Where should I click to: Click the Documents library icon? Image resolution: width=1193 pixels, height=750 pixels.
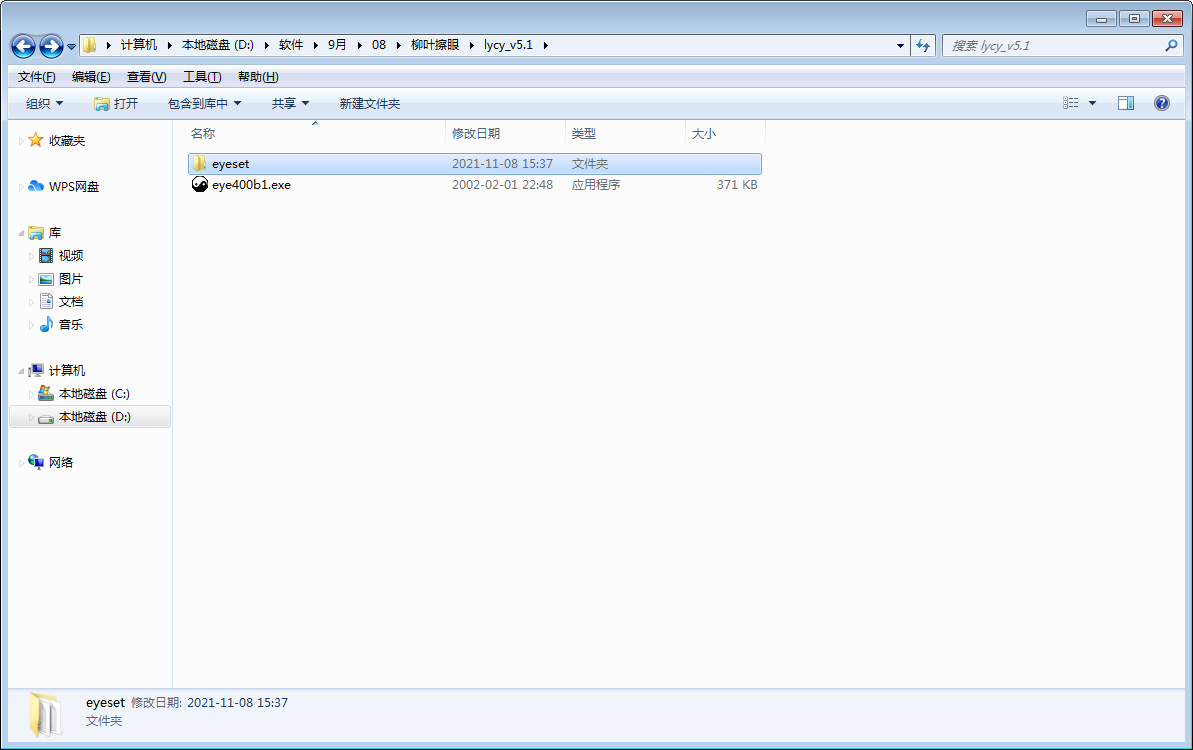coord(46,302)
